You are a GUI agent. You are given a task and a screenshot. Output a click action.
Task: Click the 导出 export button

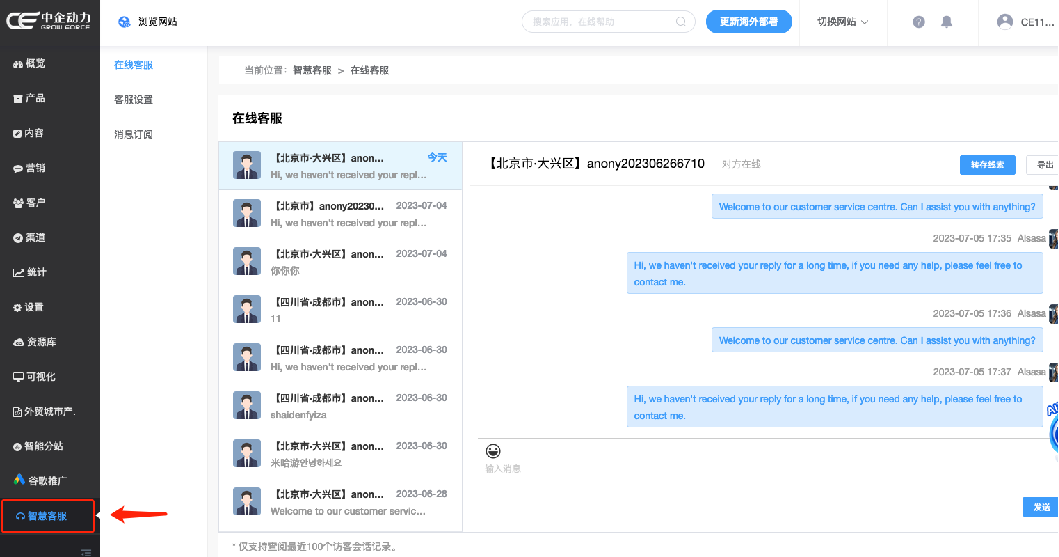pos(1043,165)
